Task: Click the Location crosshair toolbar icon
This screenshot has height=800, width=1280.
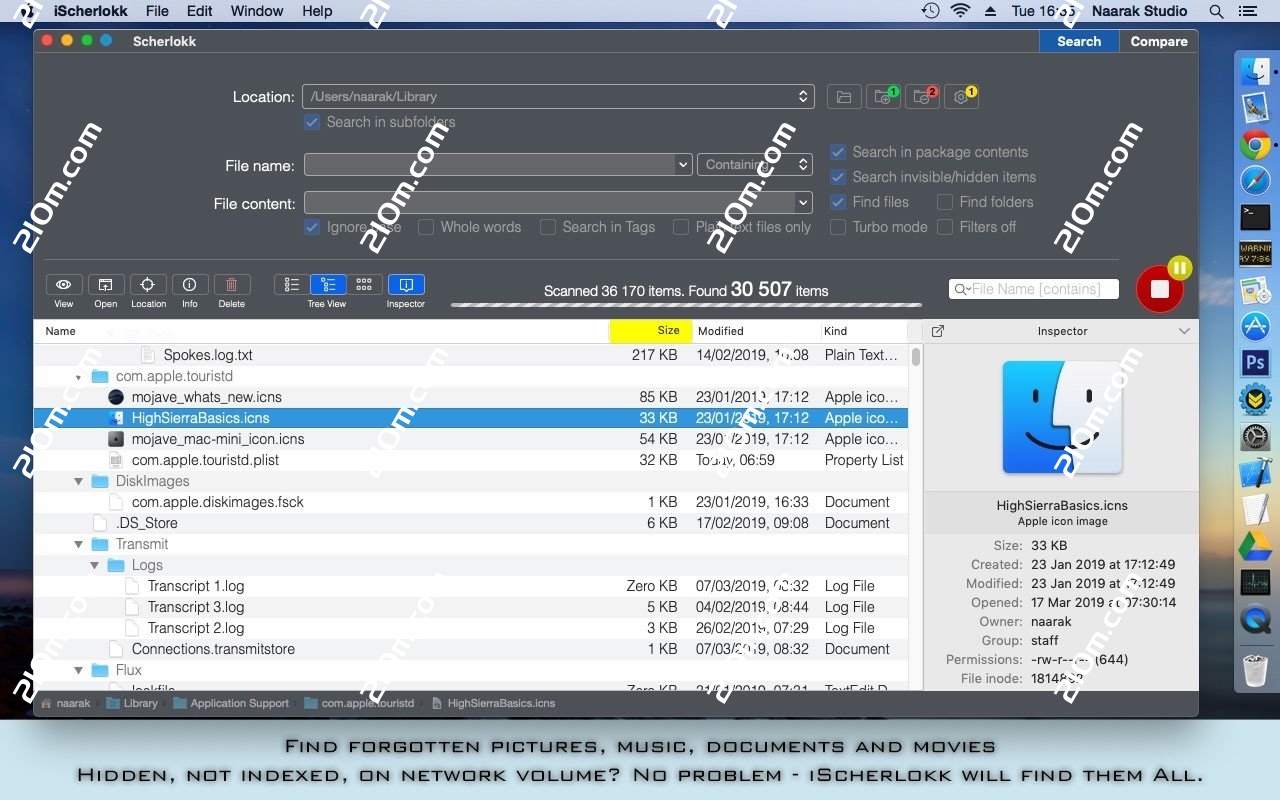Action: tap(148, 285)
